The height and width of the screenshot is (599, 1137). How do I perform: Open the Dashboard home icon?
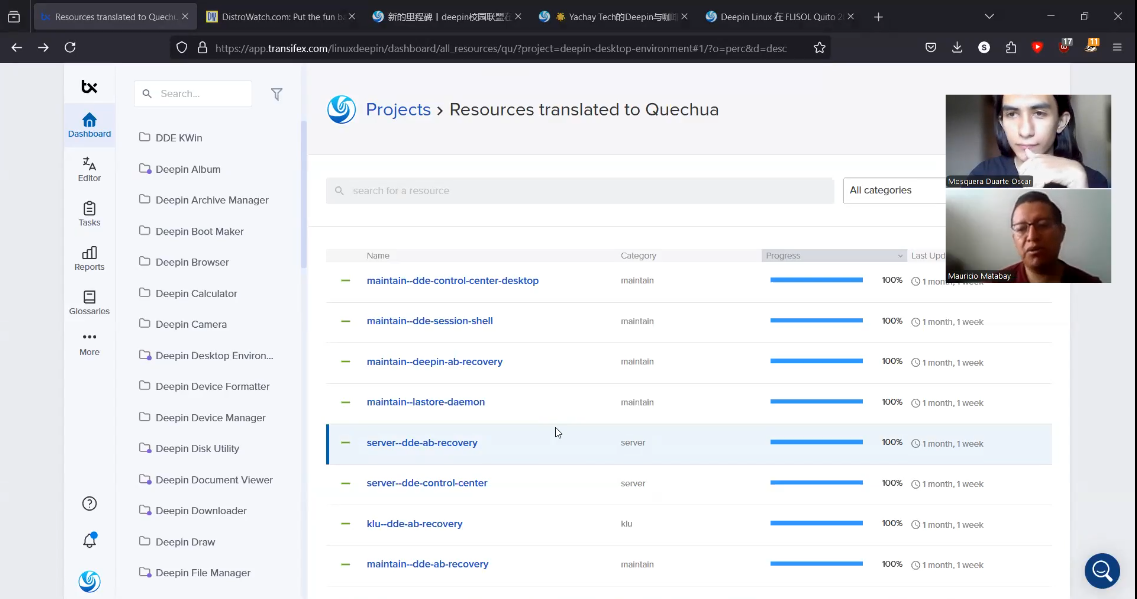pyautogui.click(x=89, y=125)
